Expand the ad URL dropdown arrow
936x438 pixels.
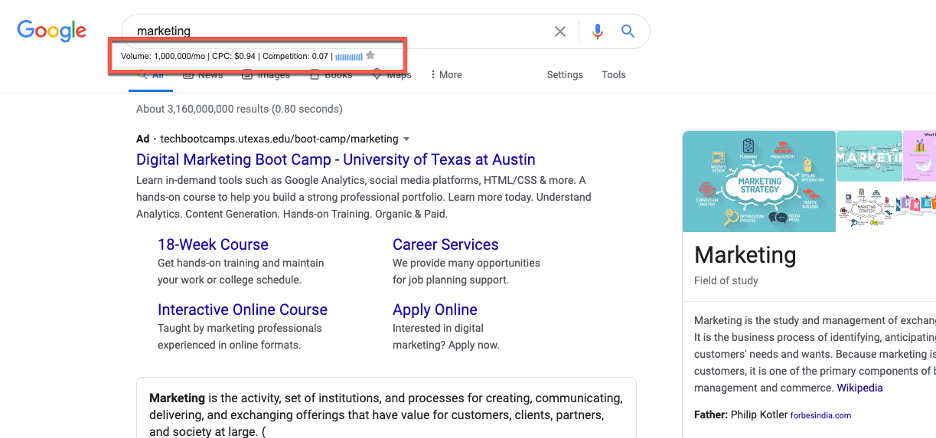[406, 139]
